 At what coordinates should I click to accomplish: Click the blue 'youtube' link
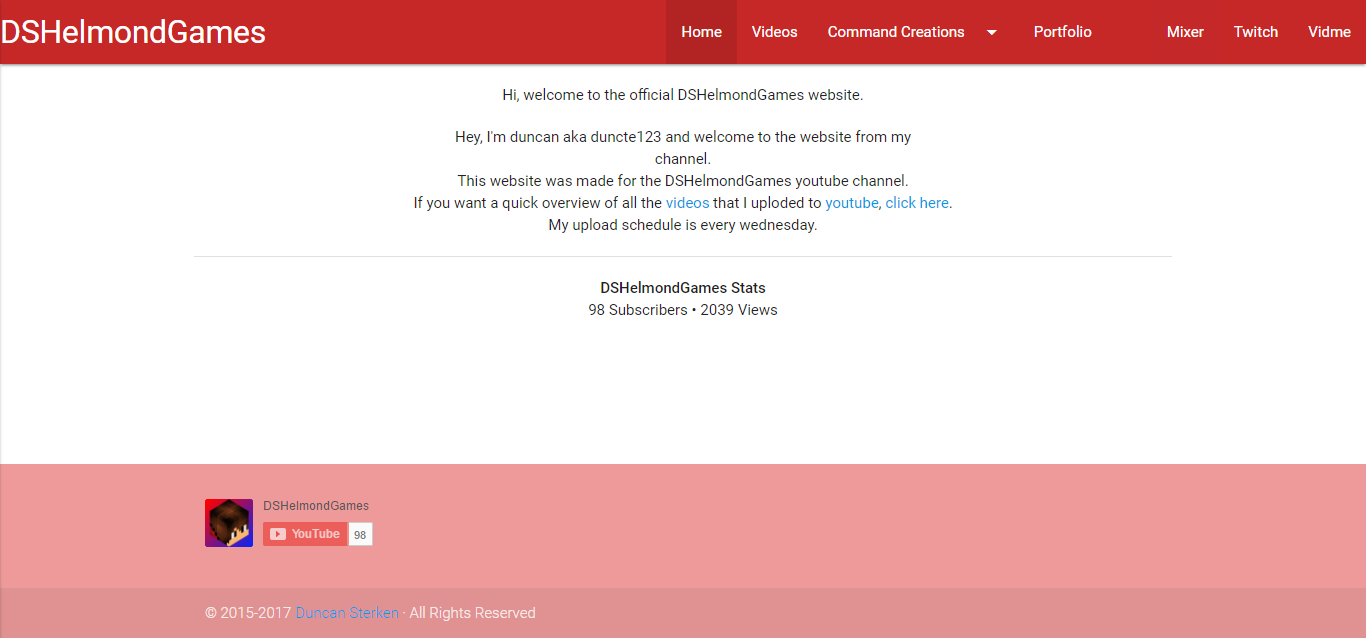[851, 203]
